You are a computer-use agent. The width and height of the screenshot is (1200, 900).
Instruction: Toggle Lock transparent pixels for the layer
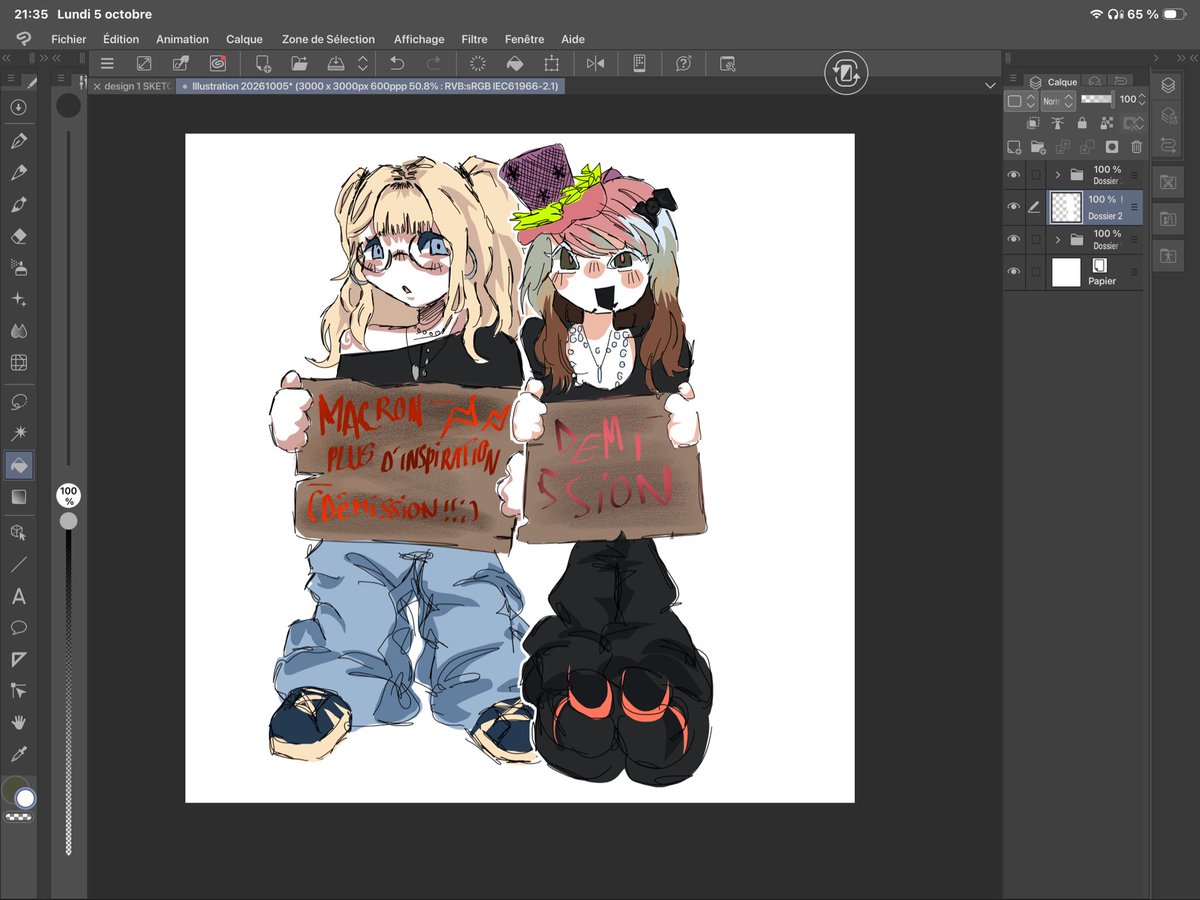pos(1106,123)
